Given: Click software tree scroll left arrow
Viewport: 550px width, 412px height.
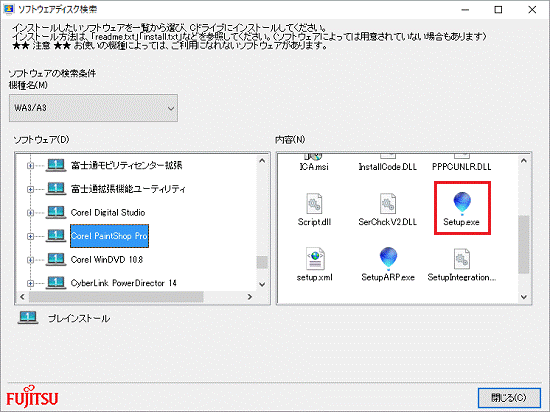Looking at the screenshot, I should [22, 297].
